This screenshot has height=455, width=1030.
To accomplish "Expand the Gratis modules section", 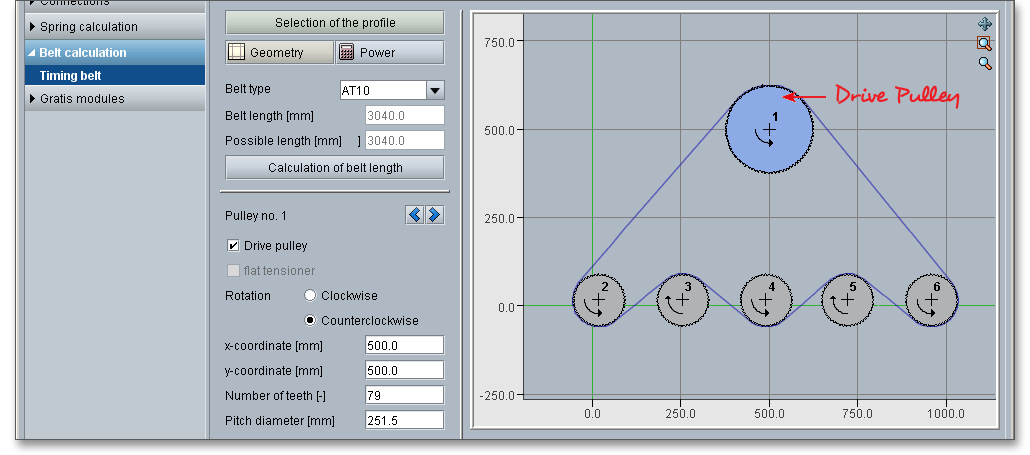I will pos(82,99).
